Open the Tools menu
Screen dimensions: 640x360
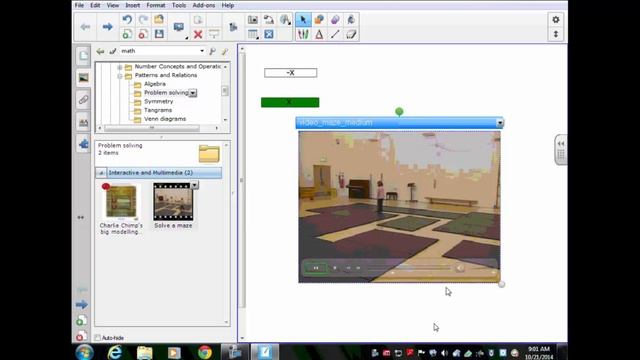pos(179,5)
